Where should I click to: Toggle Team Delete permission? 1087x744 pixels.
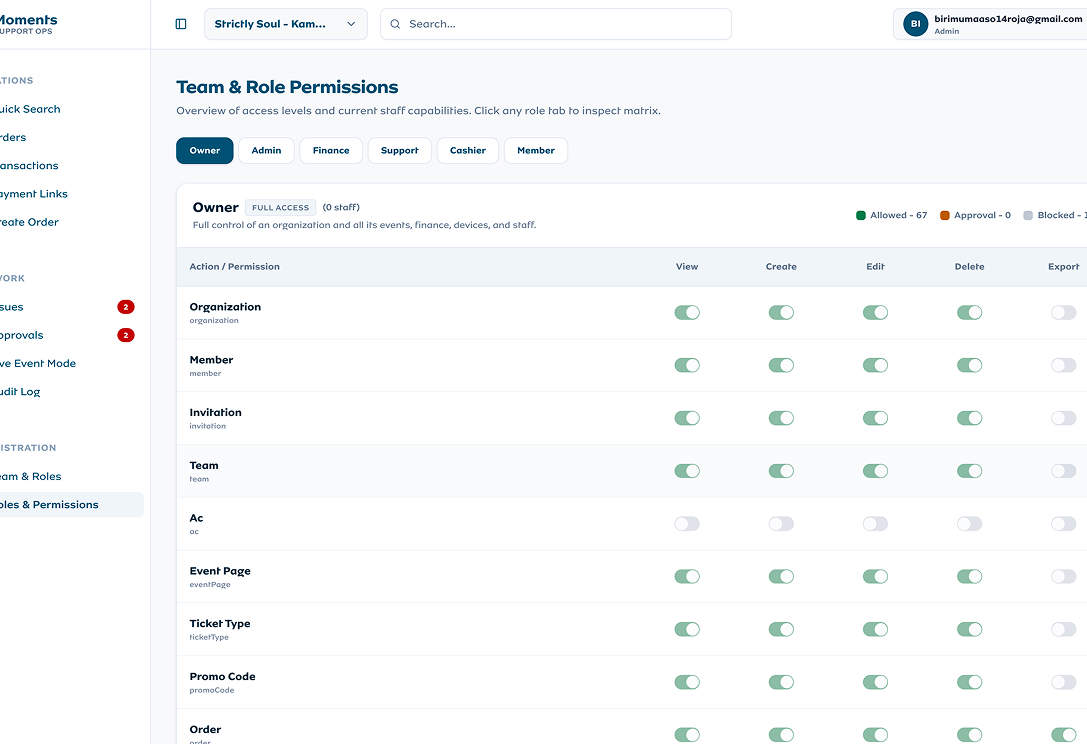(x=970, y=471)
